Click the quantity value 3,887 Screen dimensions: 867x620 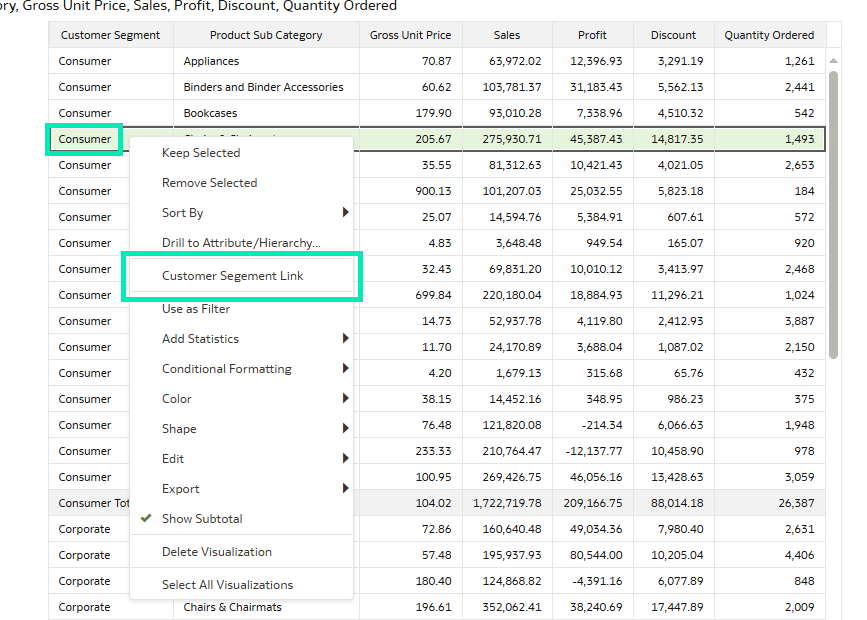[800, 321]
